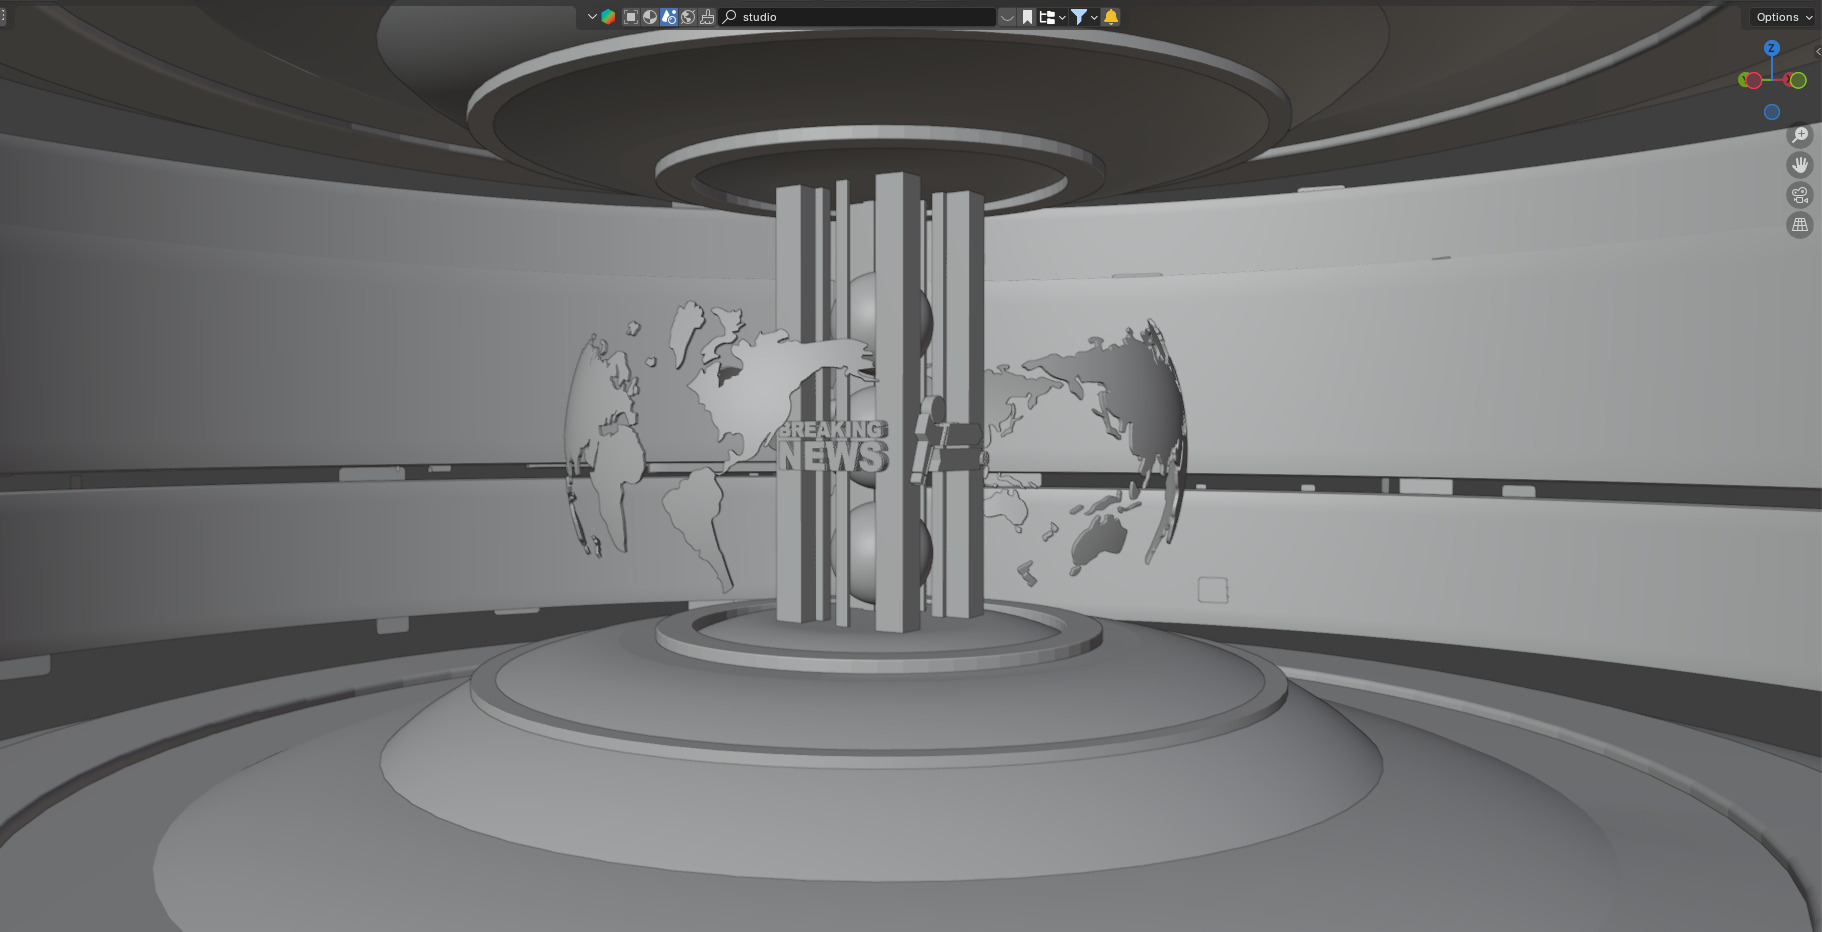The height and width of the screenshot is (932, 1822).
Task: Expand the sidebar with the small arrow
Action: coord(1818,52)
